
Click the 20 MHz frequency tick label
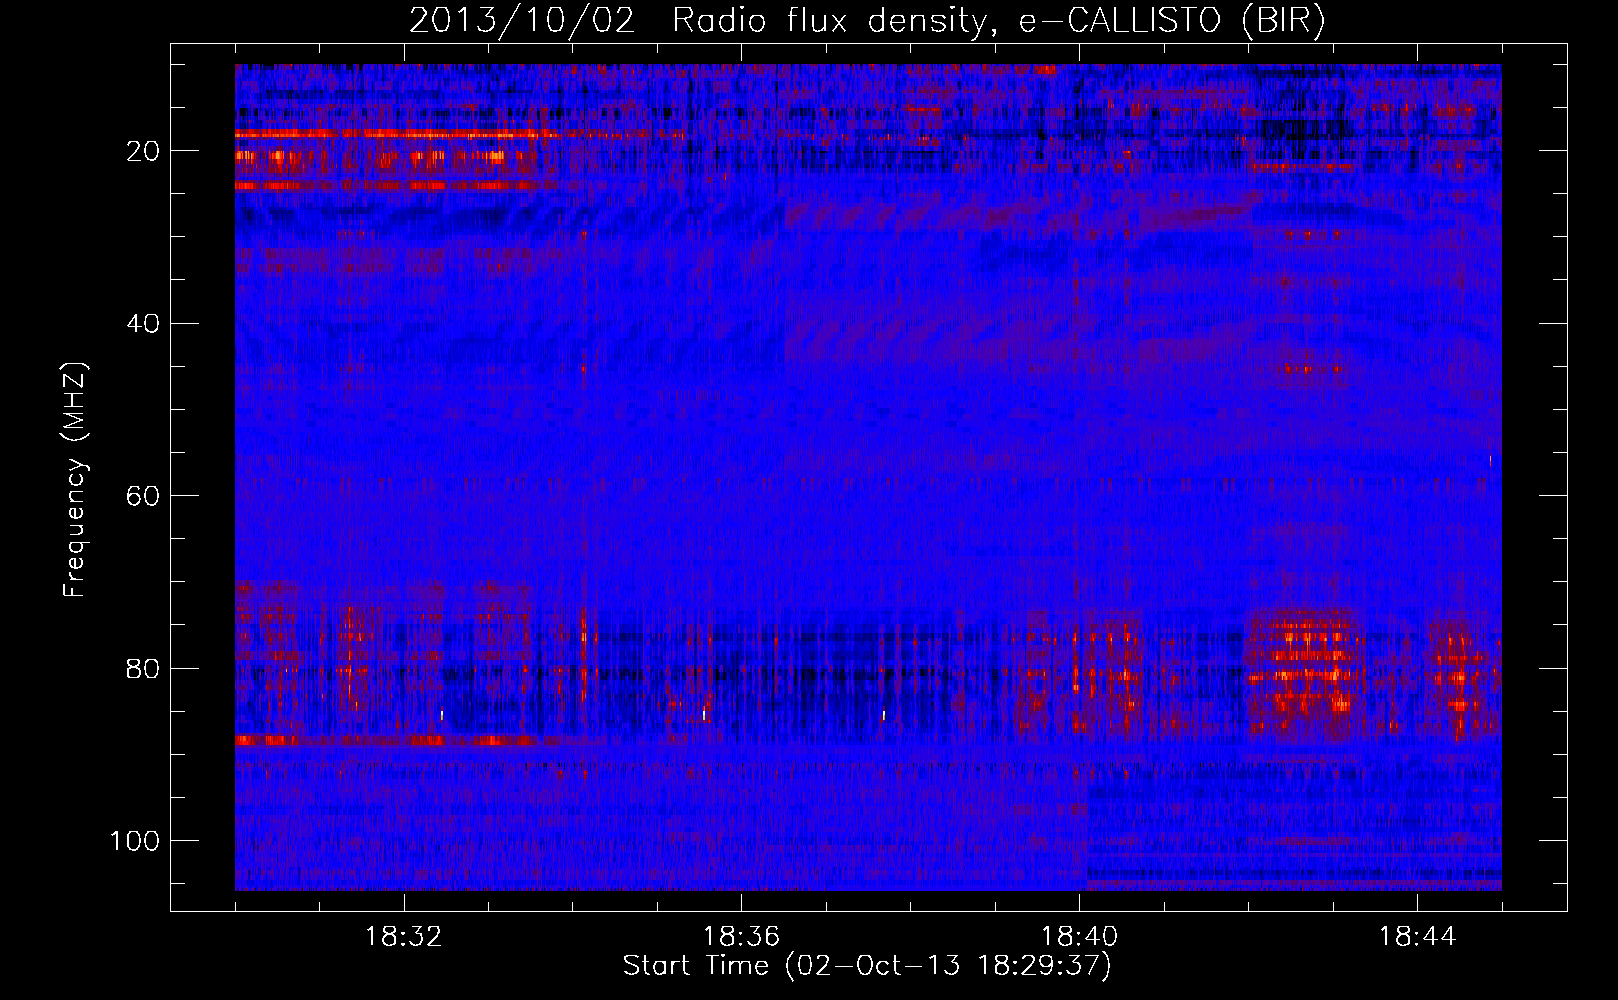pyautogui.click(x=143, y=151)
